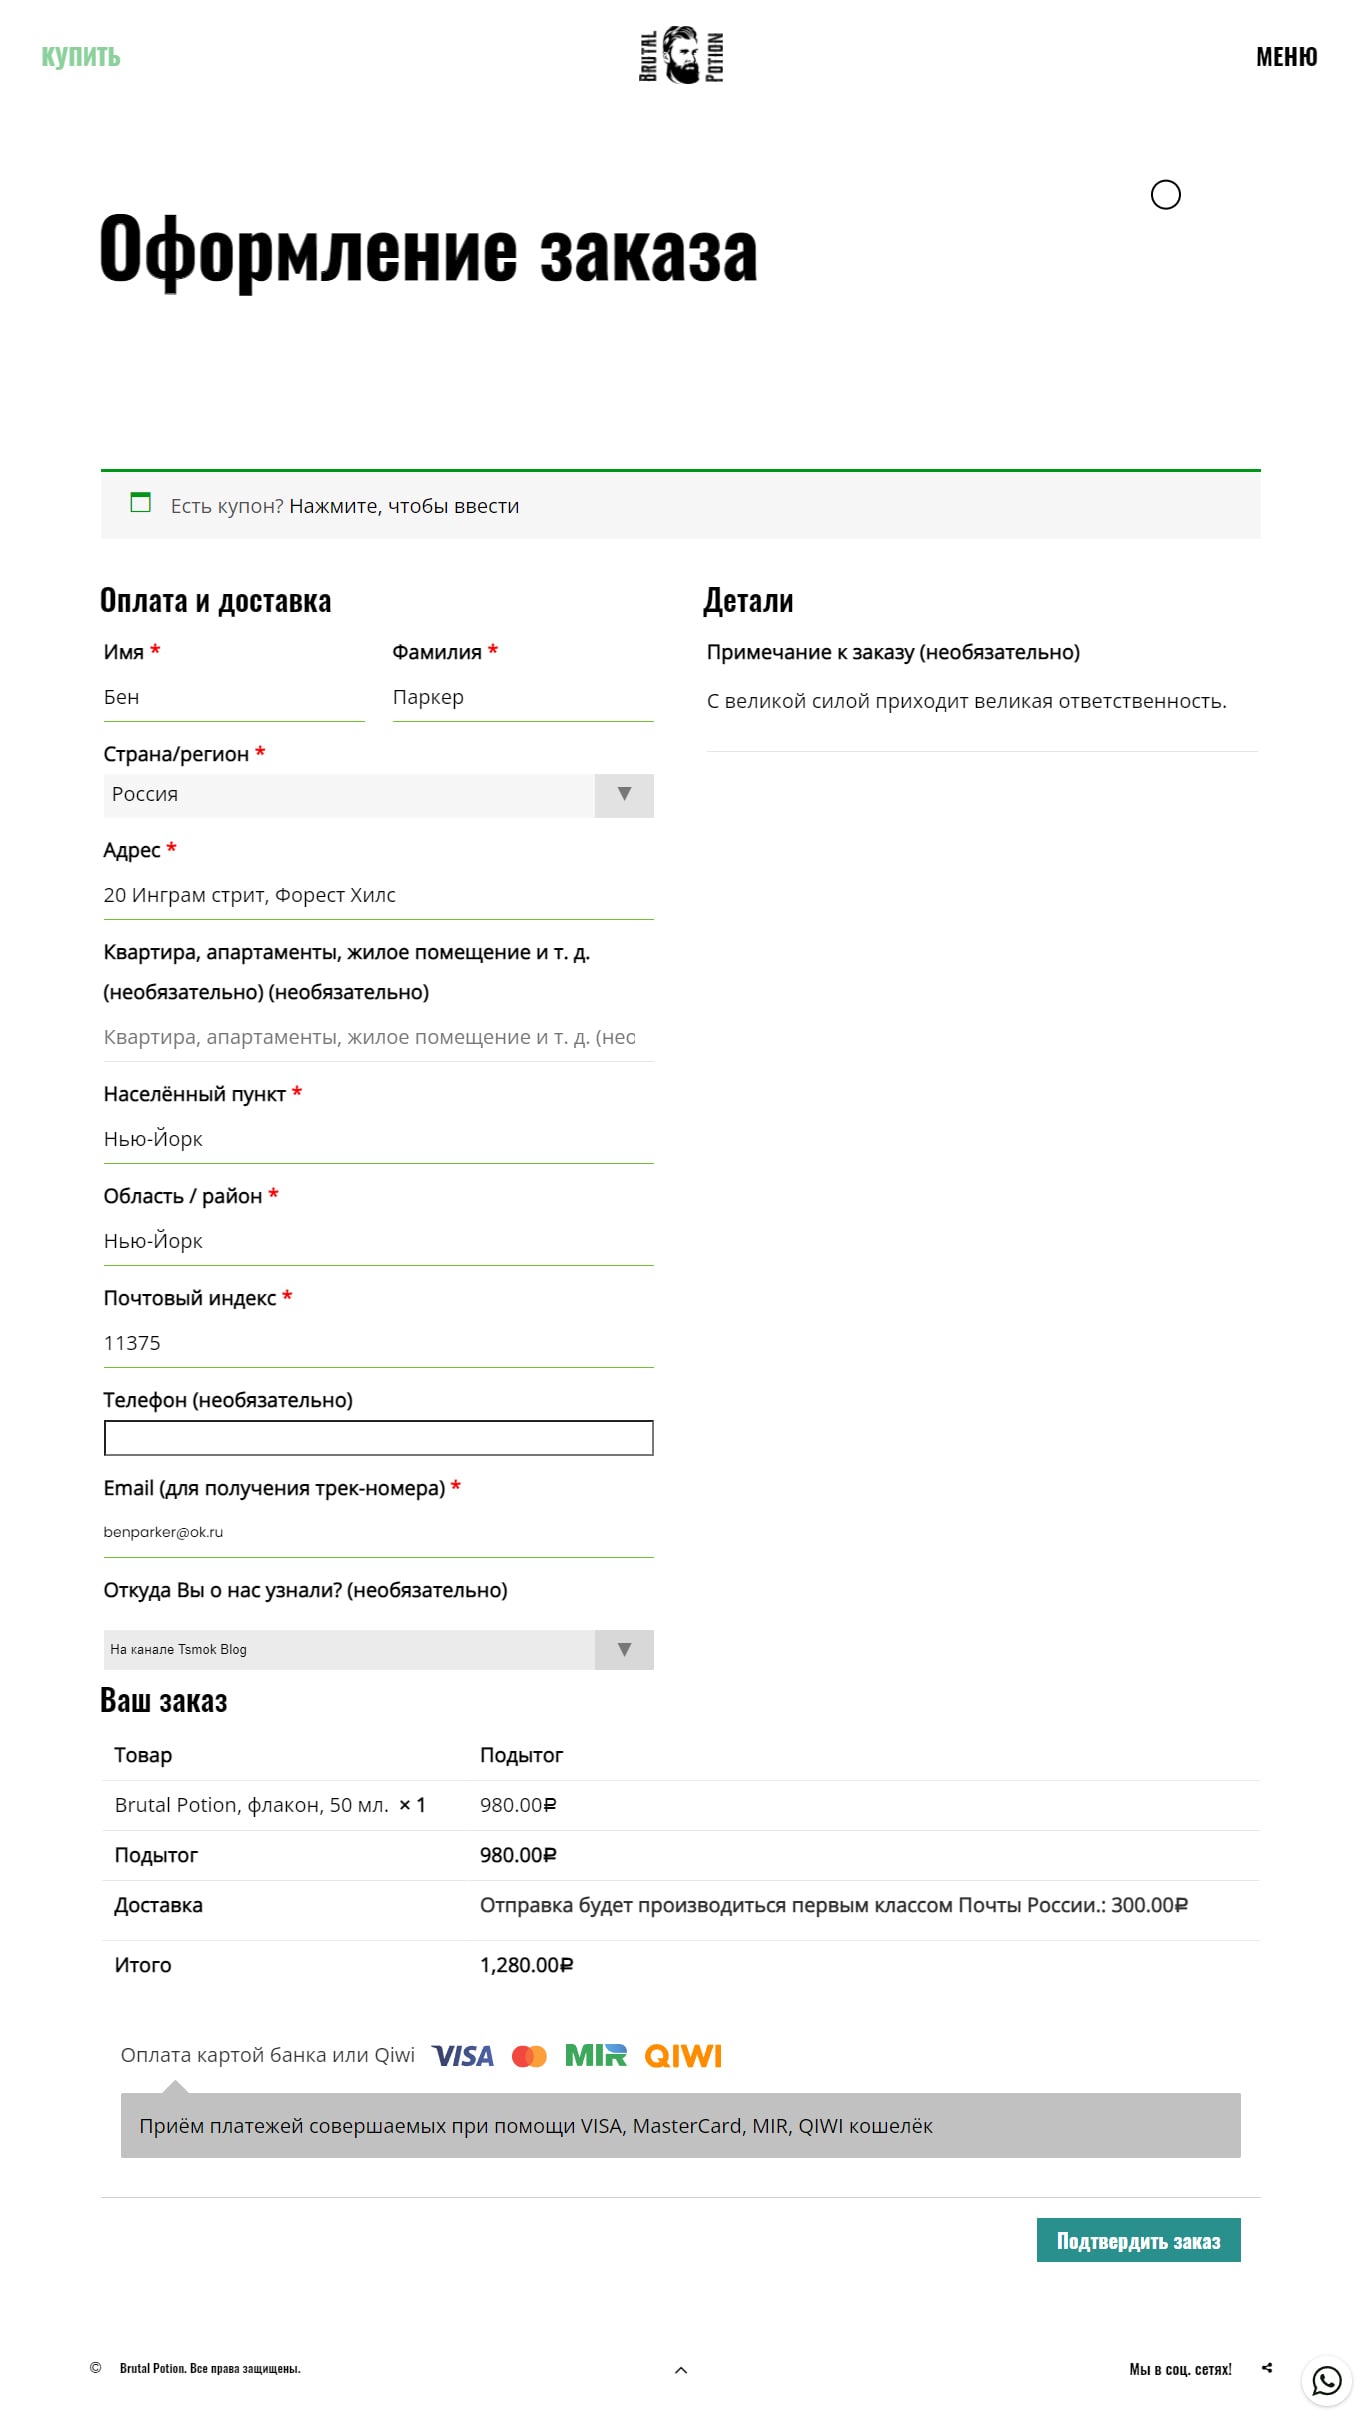The image size is (1362, 2428).
Task: Click the Email field with benparker@ok.ru
Action: point(378,1533)
